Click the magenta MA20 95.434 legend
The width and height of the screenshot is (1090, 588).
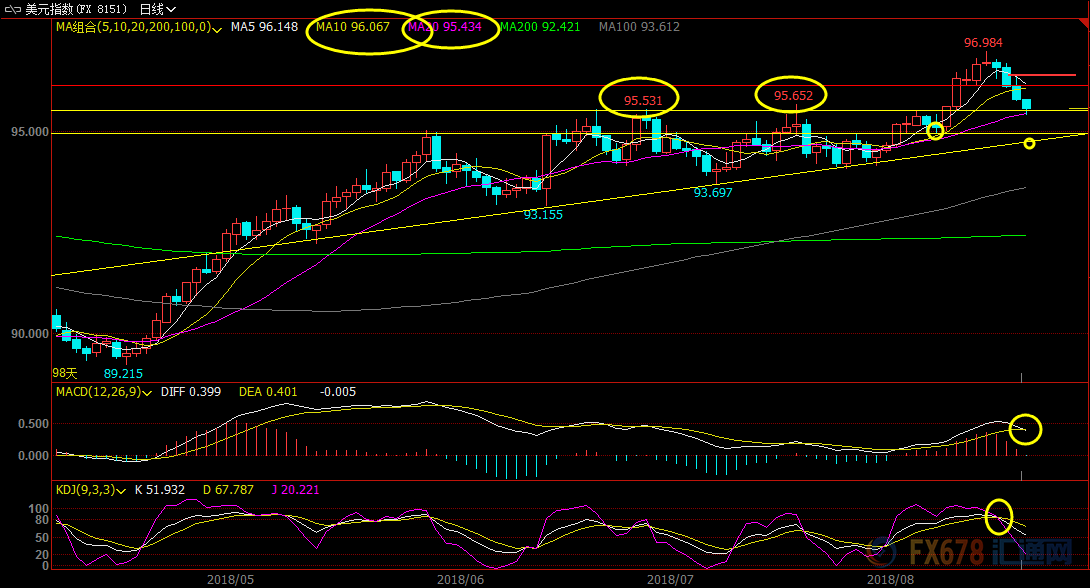[452, 27]
